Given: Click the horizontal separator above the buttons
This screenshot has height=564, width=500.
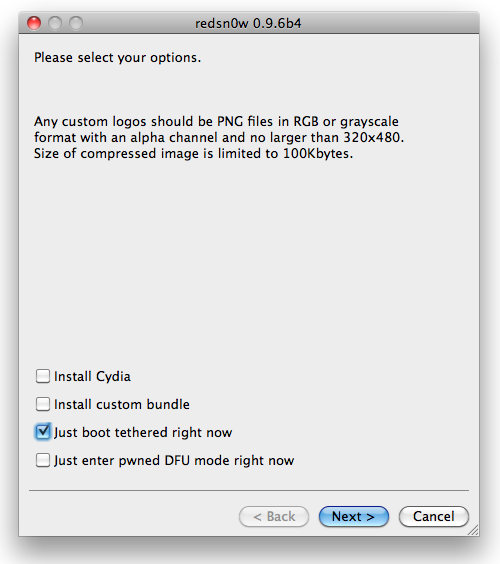Looking at the screenshot, I should [249, 490].
